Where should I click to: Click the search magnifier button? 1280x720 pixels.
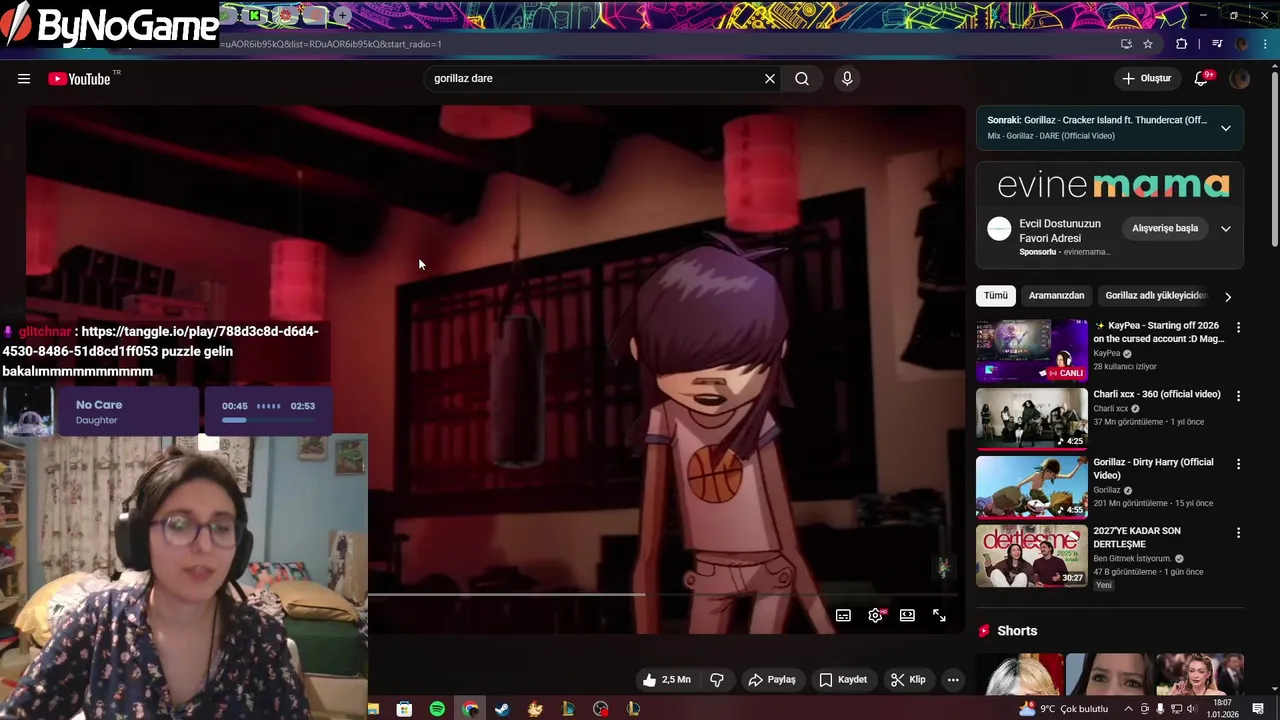[x=802, y=78]
